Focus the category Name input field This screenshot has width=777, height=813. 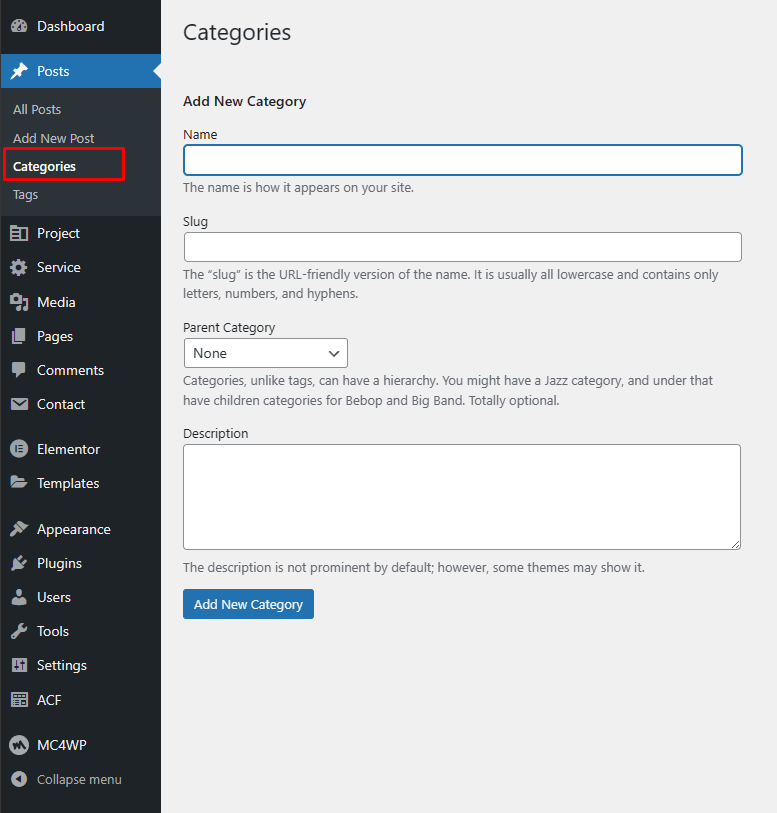pos(462,160)
